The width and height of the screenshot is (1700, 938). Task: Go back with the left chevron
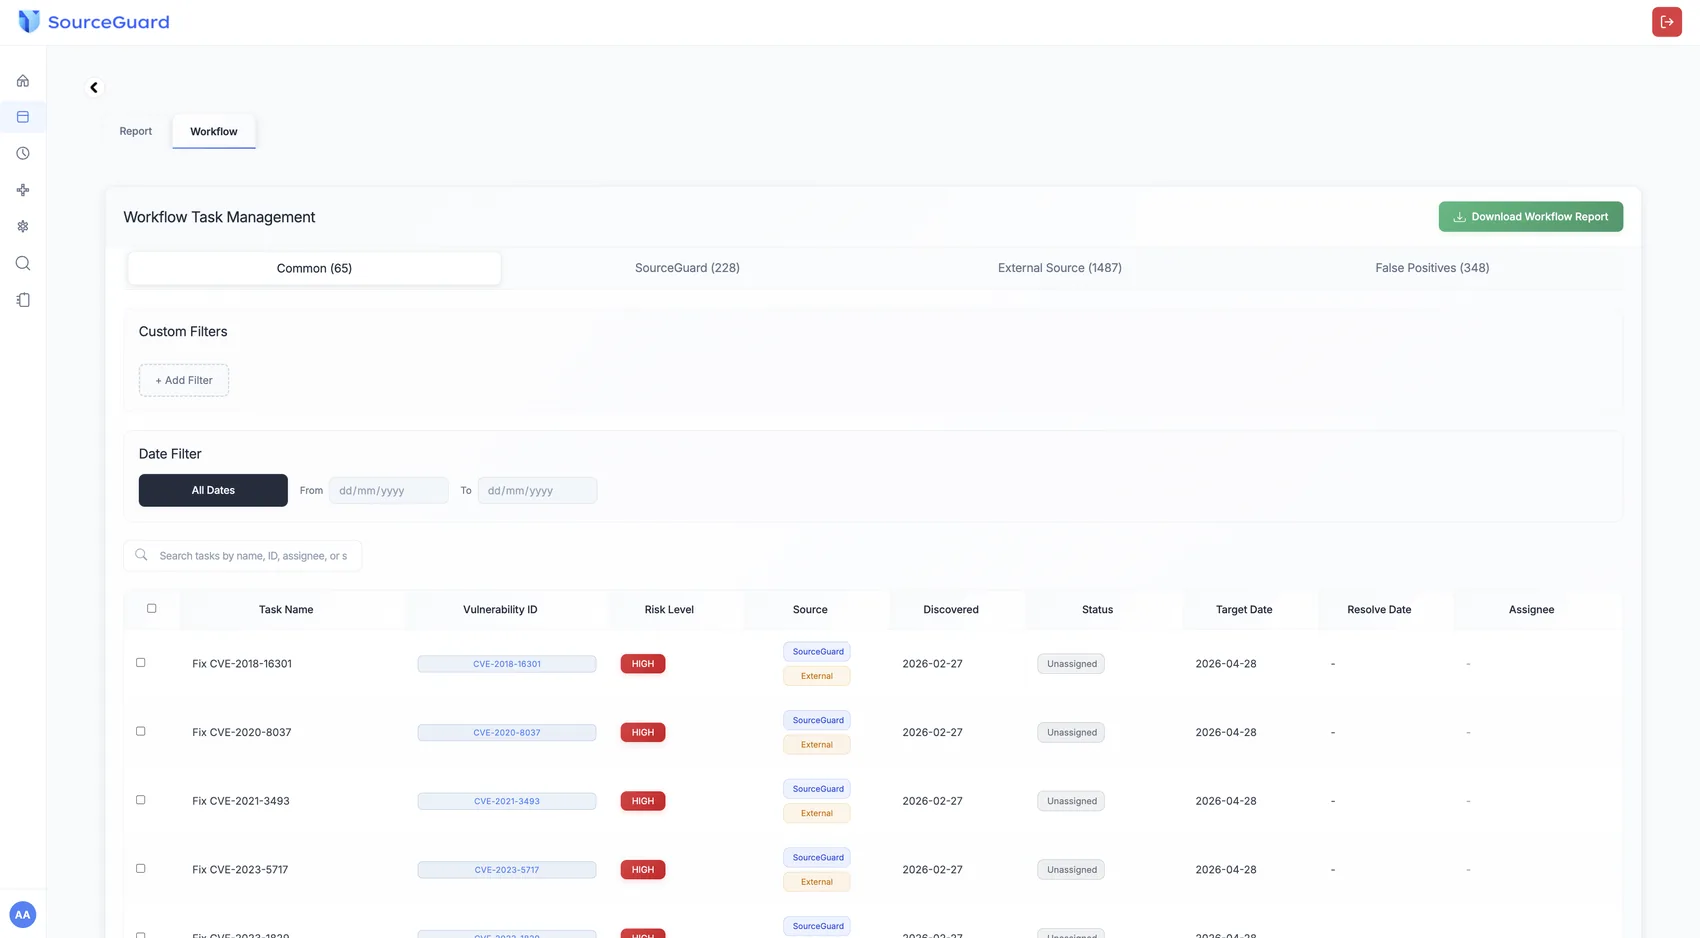click(94, 88)
